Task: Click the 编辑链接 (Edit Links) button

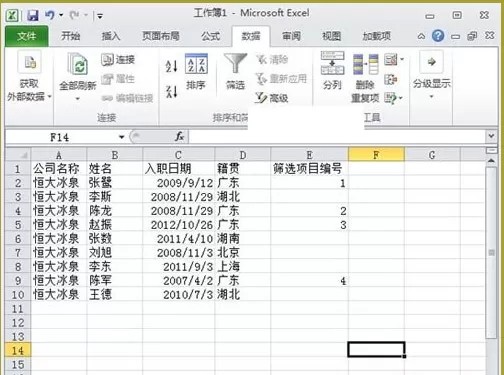Action: (127, 98)
